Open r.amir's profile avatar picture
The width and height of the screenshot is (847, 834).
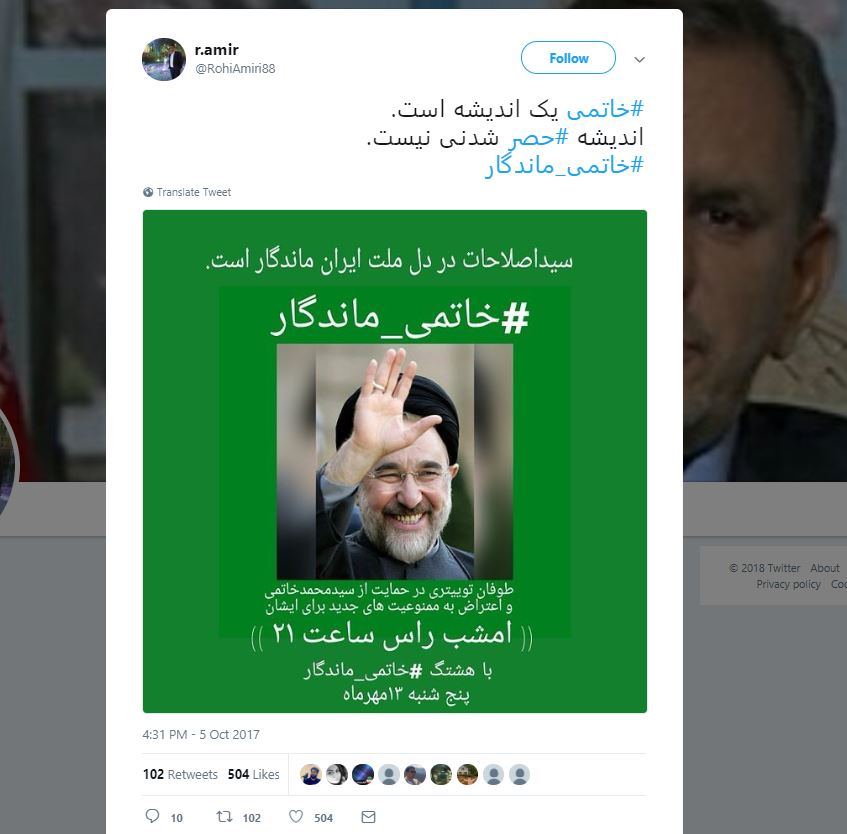point(164,59)
